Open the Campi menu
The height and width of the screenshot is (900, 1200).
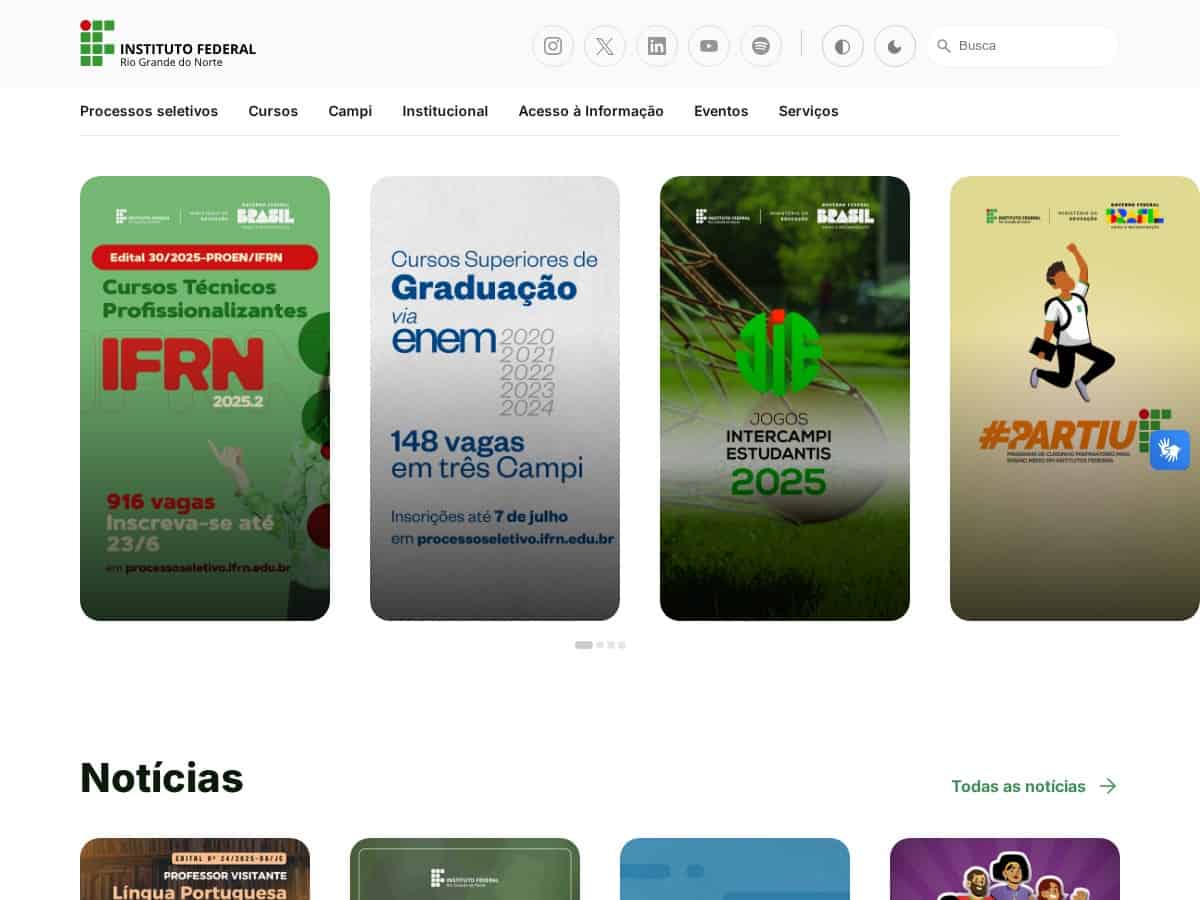(x=350, y=111)
